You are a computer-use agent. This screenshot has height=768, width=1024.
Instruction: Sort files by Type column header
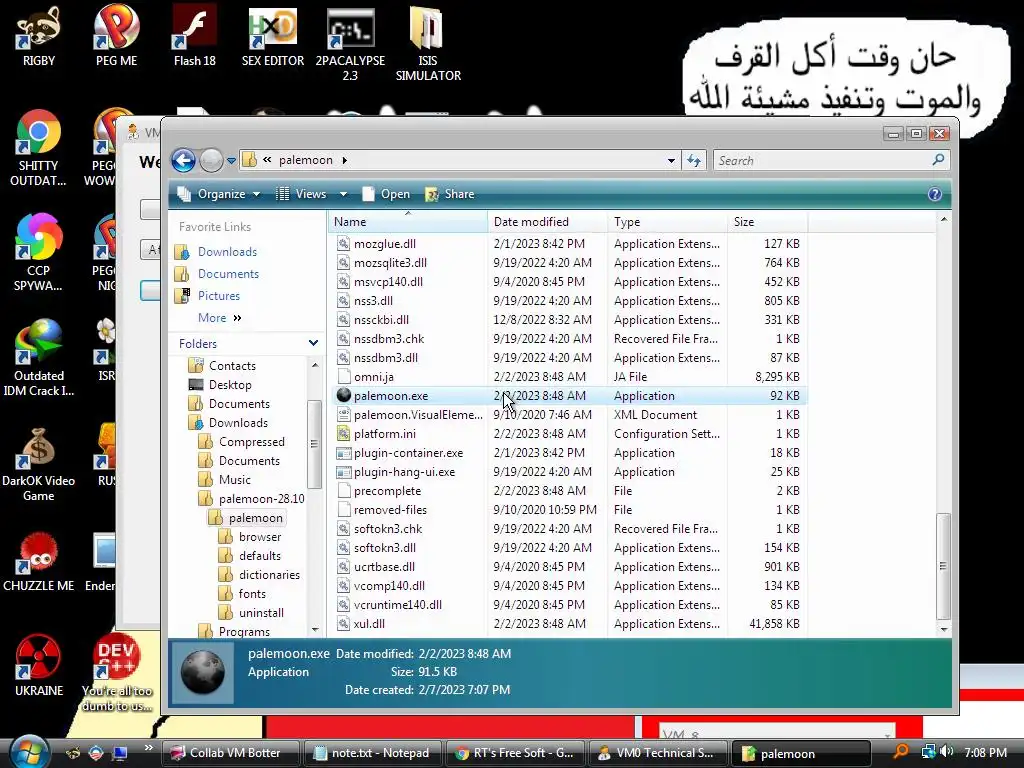tap(667, 222)
